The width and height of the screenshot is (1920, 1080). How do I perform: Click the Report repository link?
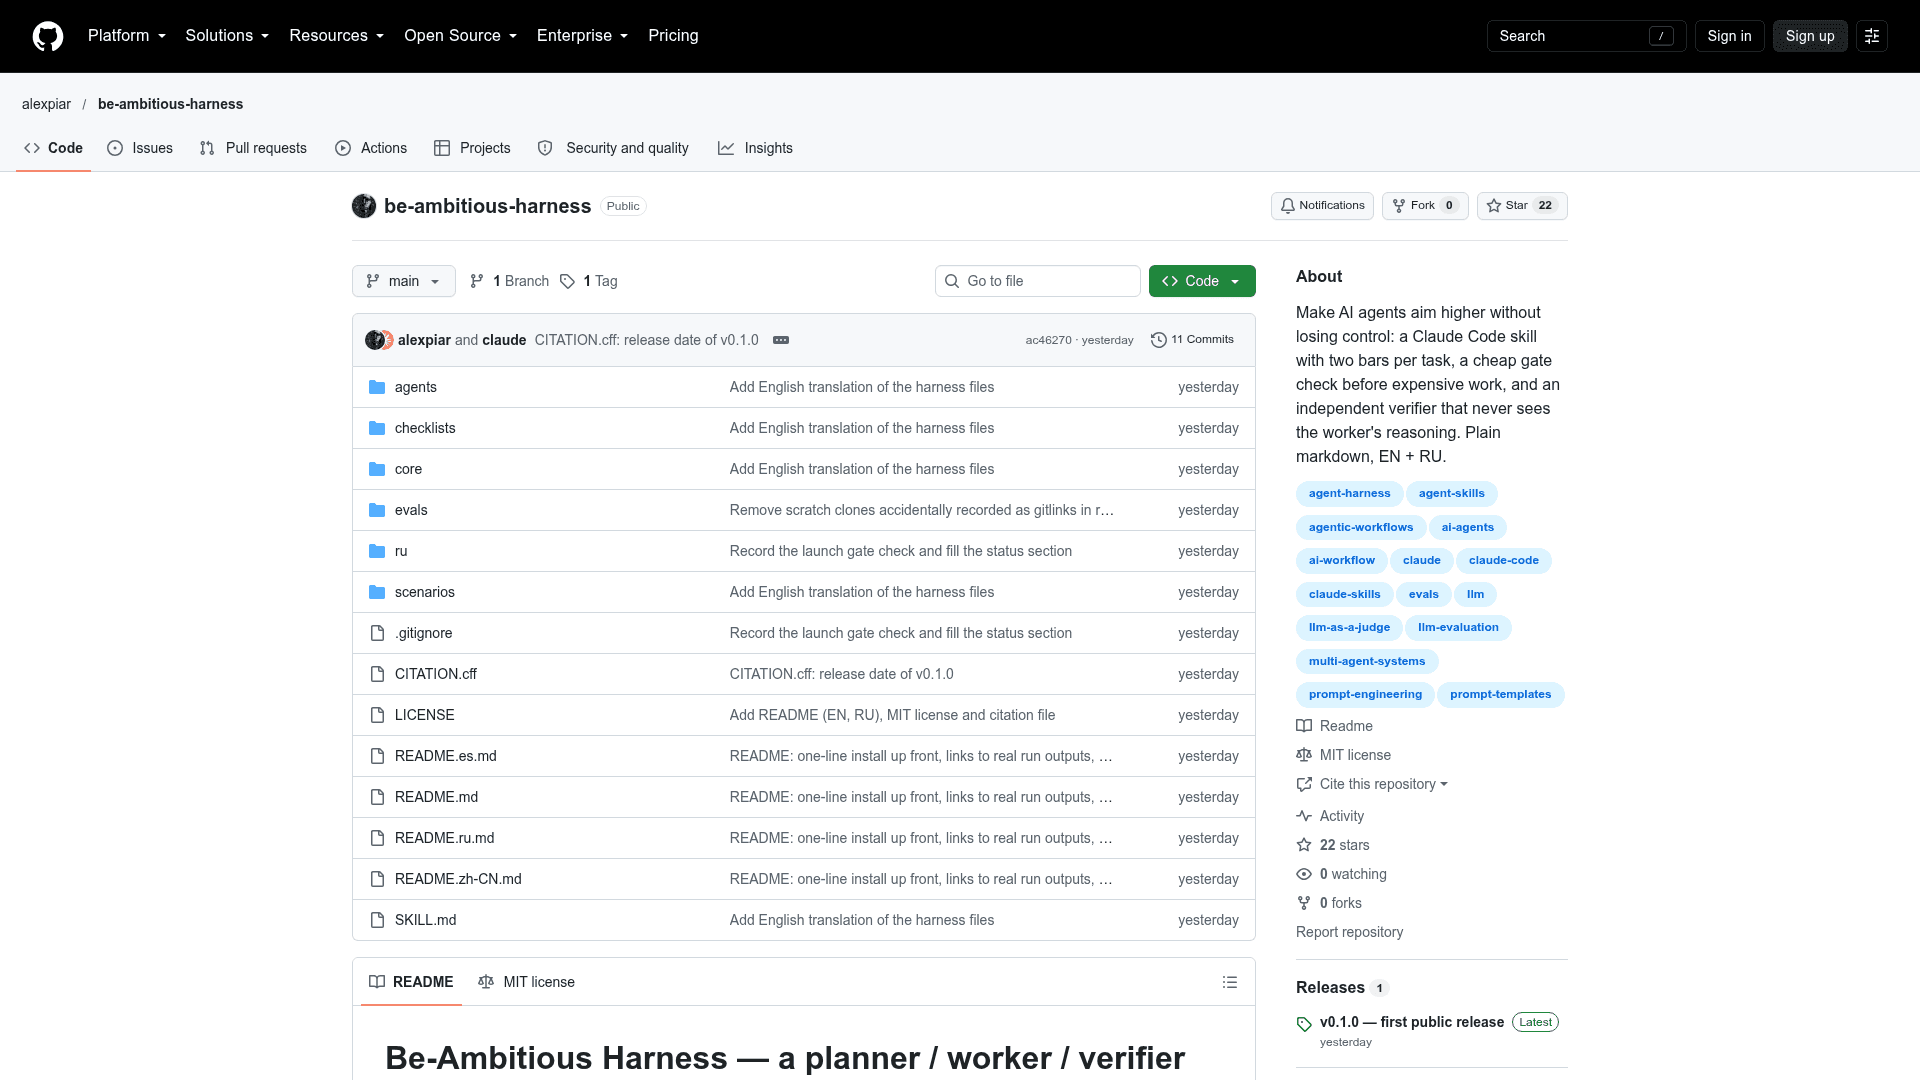pos(1349,932)
